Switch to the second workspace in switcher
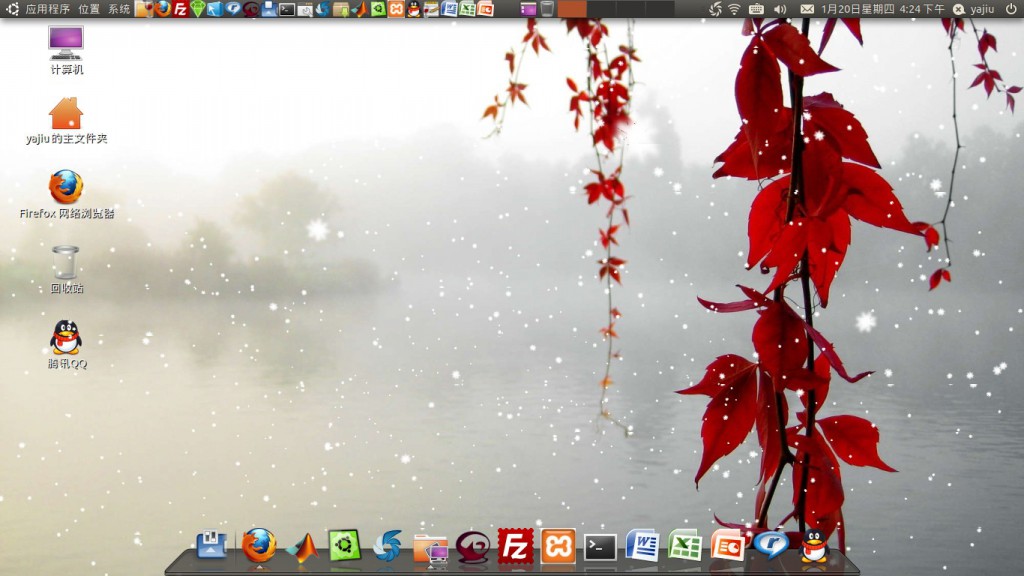This screenshot has height=576, width=1024. [601, 9]
